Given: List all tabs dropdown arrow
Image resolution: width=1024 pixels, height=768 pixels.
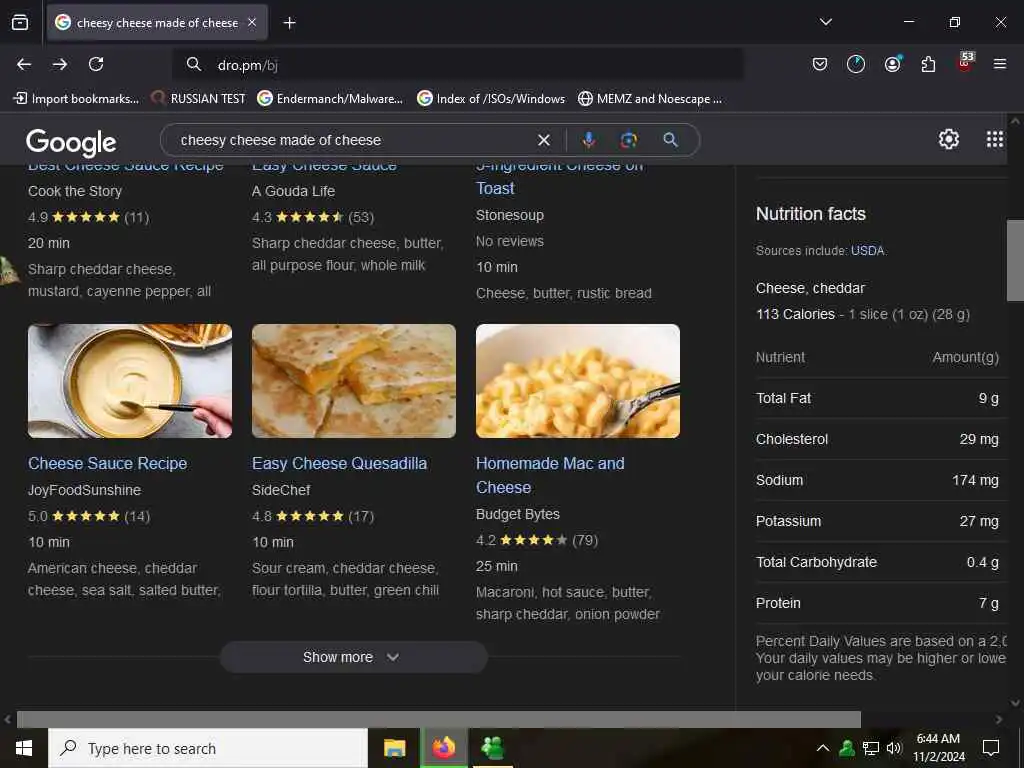Looking at the screenshot, I should pyautogui.click(x=825, y=22).
